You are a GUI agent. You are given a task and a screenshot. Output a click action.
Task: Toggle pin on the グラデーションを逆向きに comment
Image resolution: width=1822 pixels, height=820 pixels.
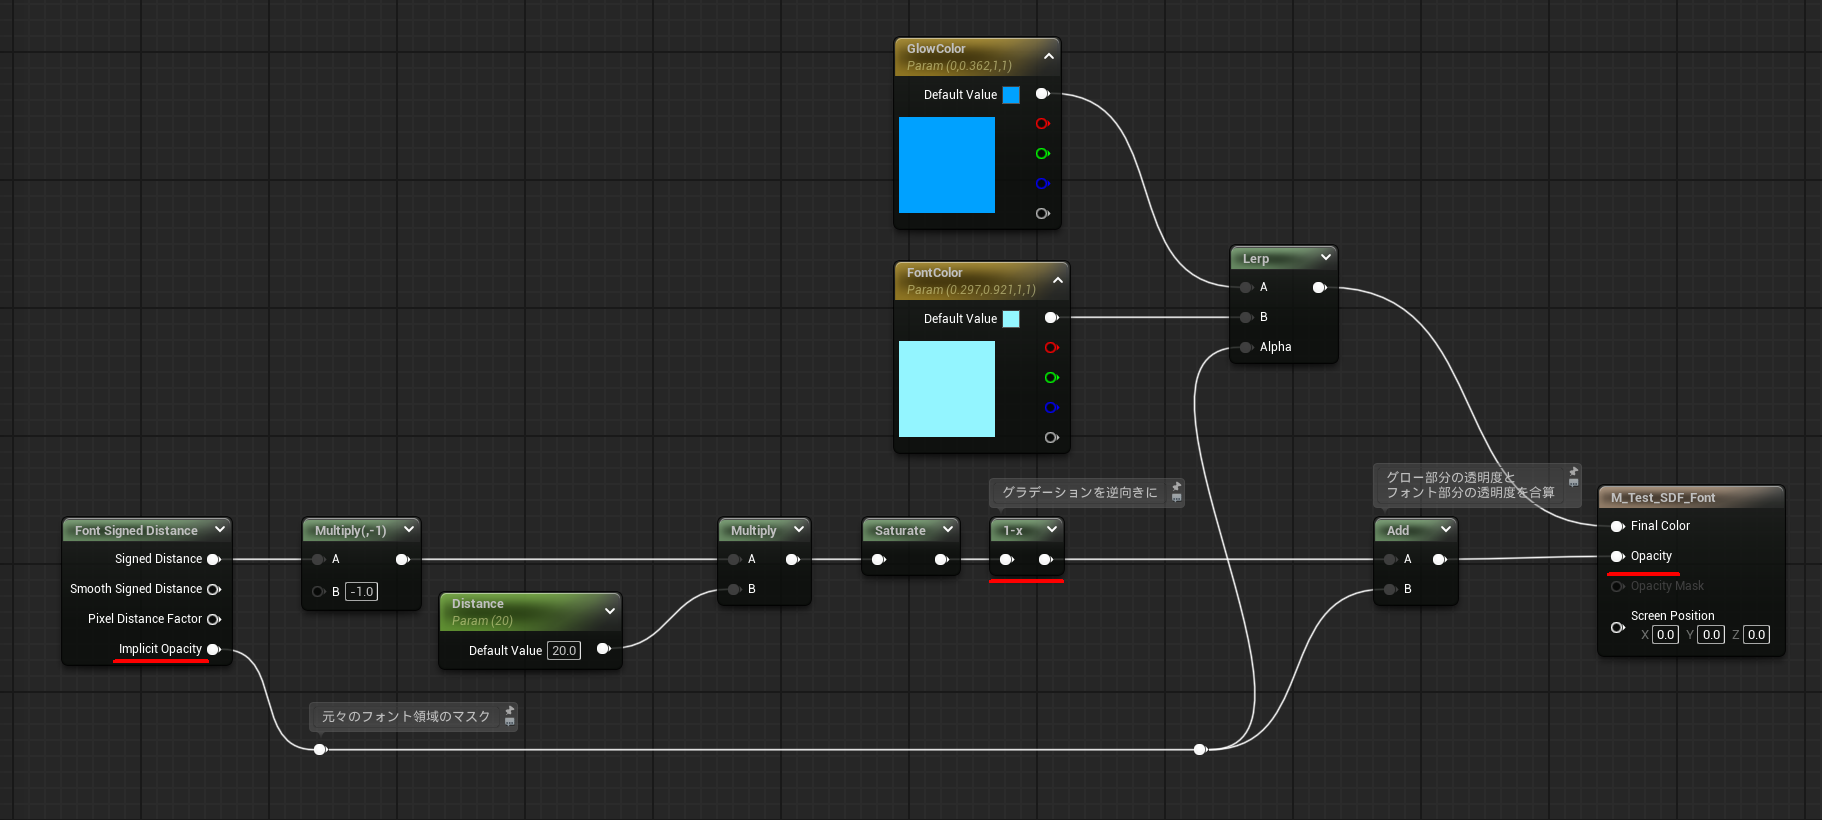[1176, 487]
